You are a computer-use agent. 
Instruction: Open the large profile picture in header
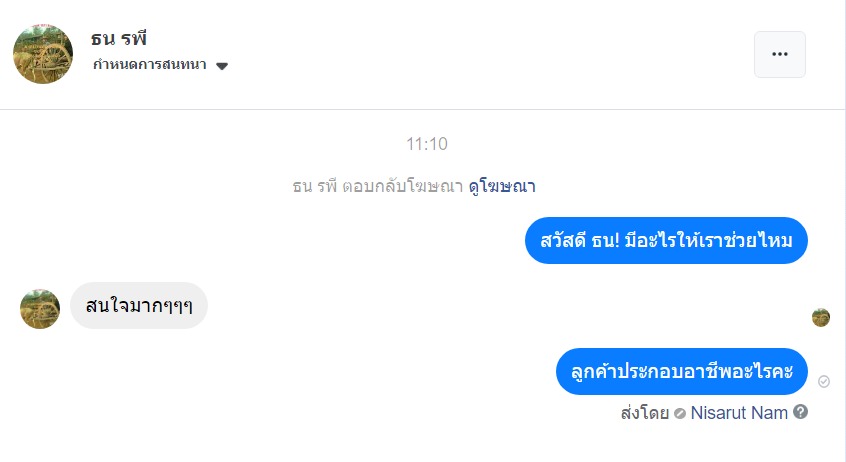point(43,54)
